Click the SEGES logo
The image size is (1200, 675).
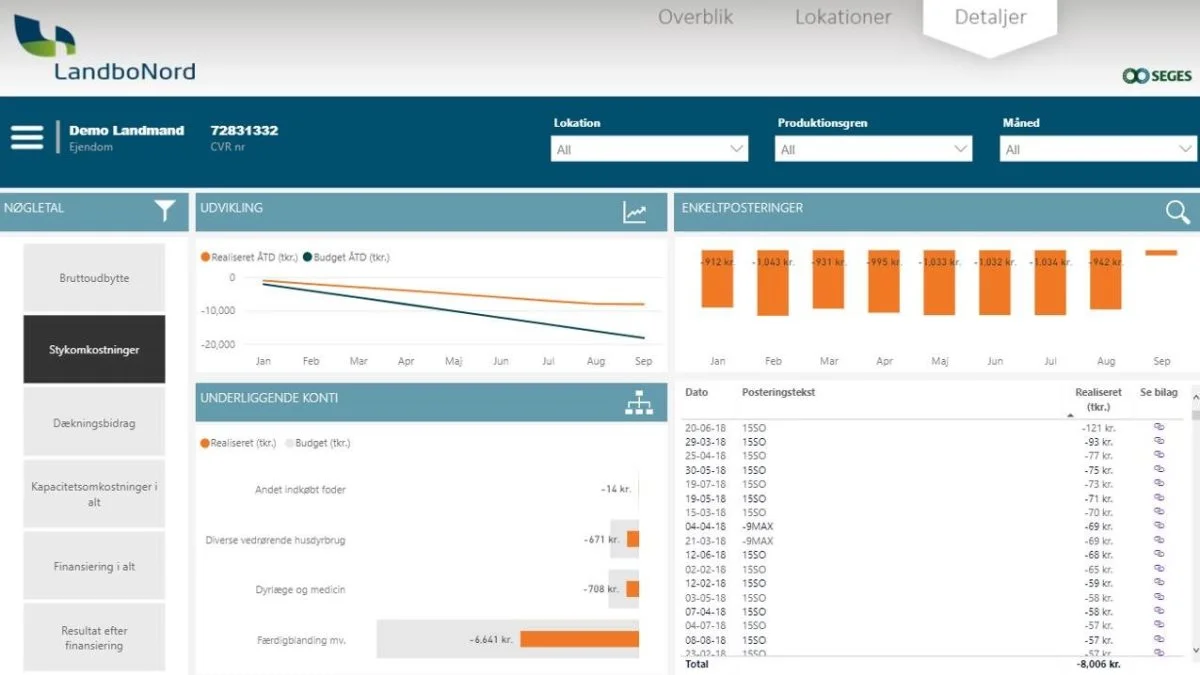pos(1157,76)
